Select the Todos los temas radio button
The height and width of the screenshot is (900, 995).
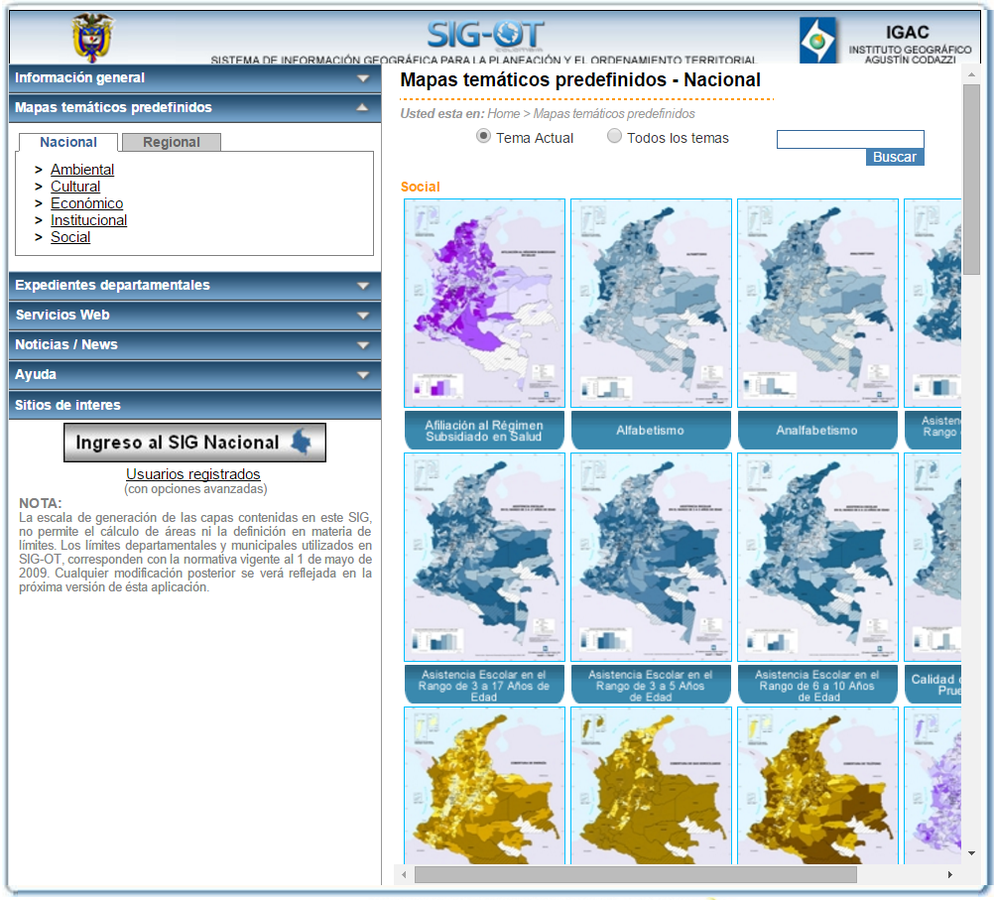click(614, 136)
